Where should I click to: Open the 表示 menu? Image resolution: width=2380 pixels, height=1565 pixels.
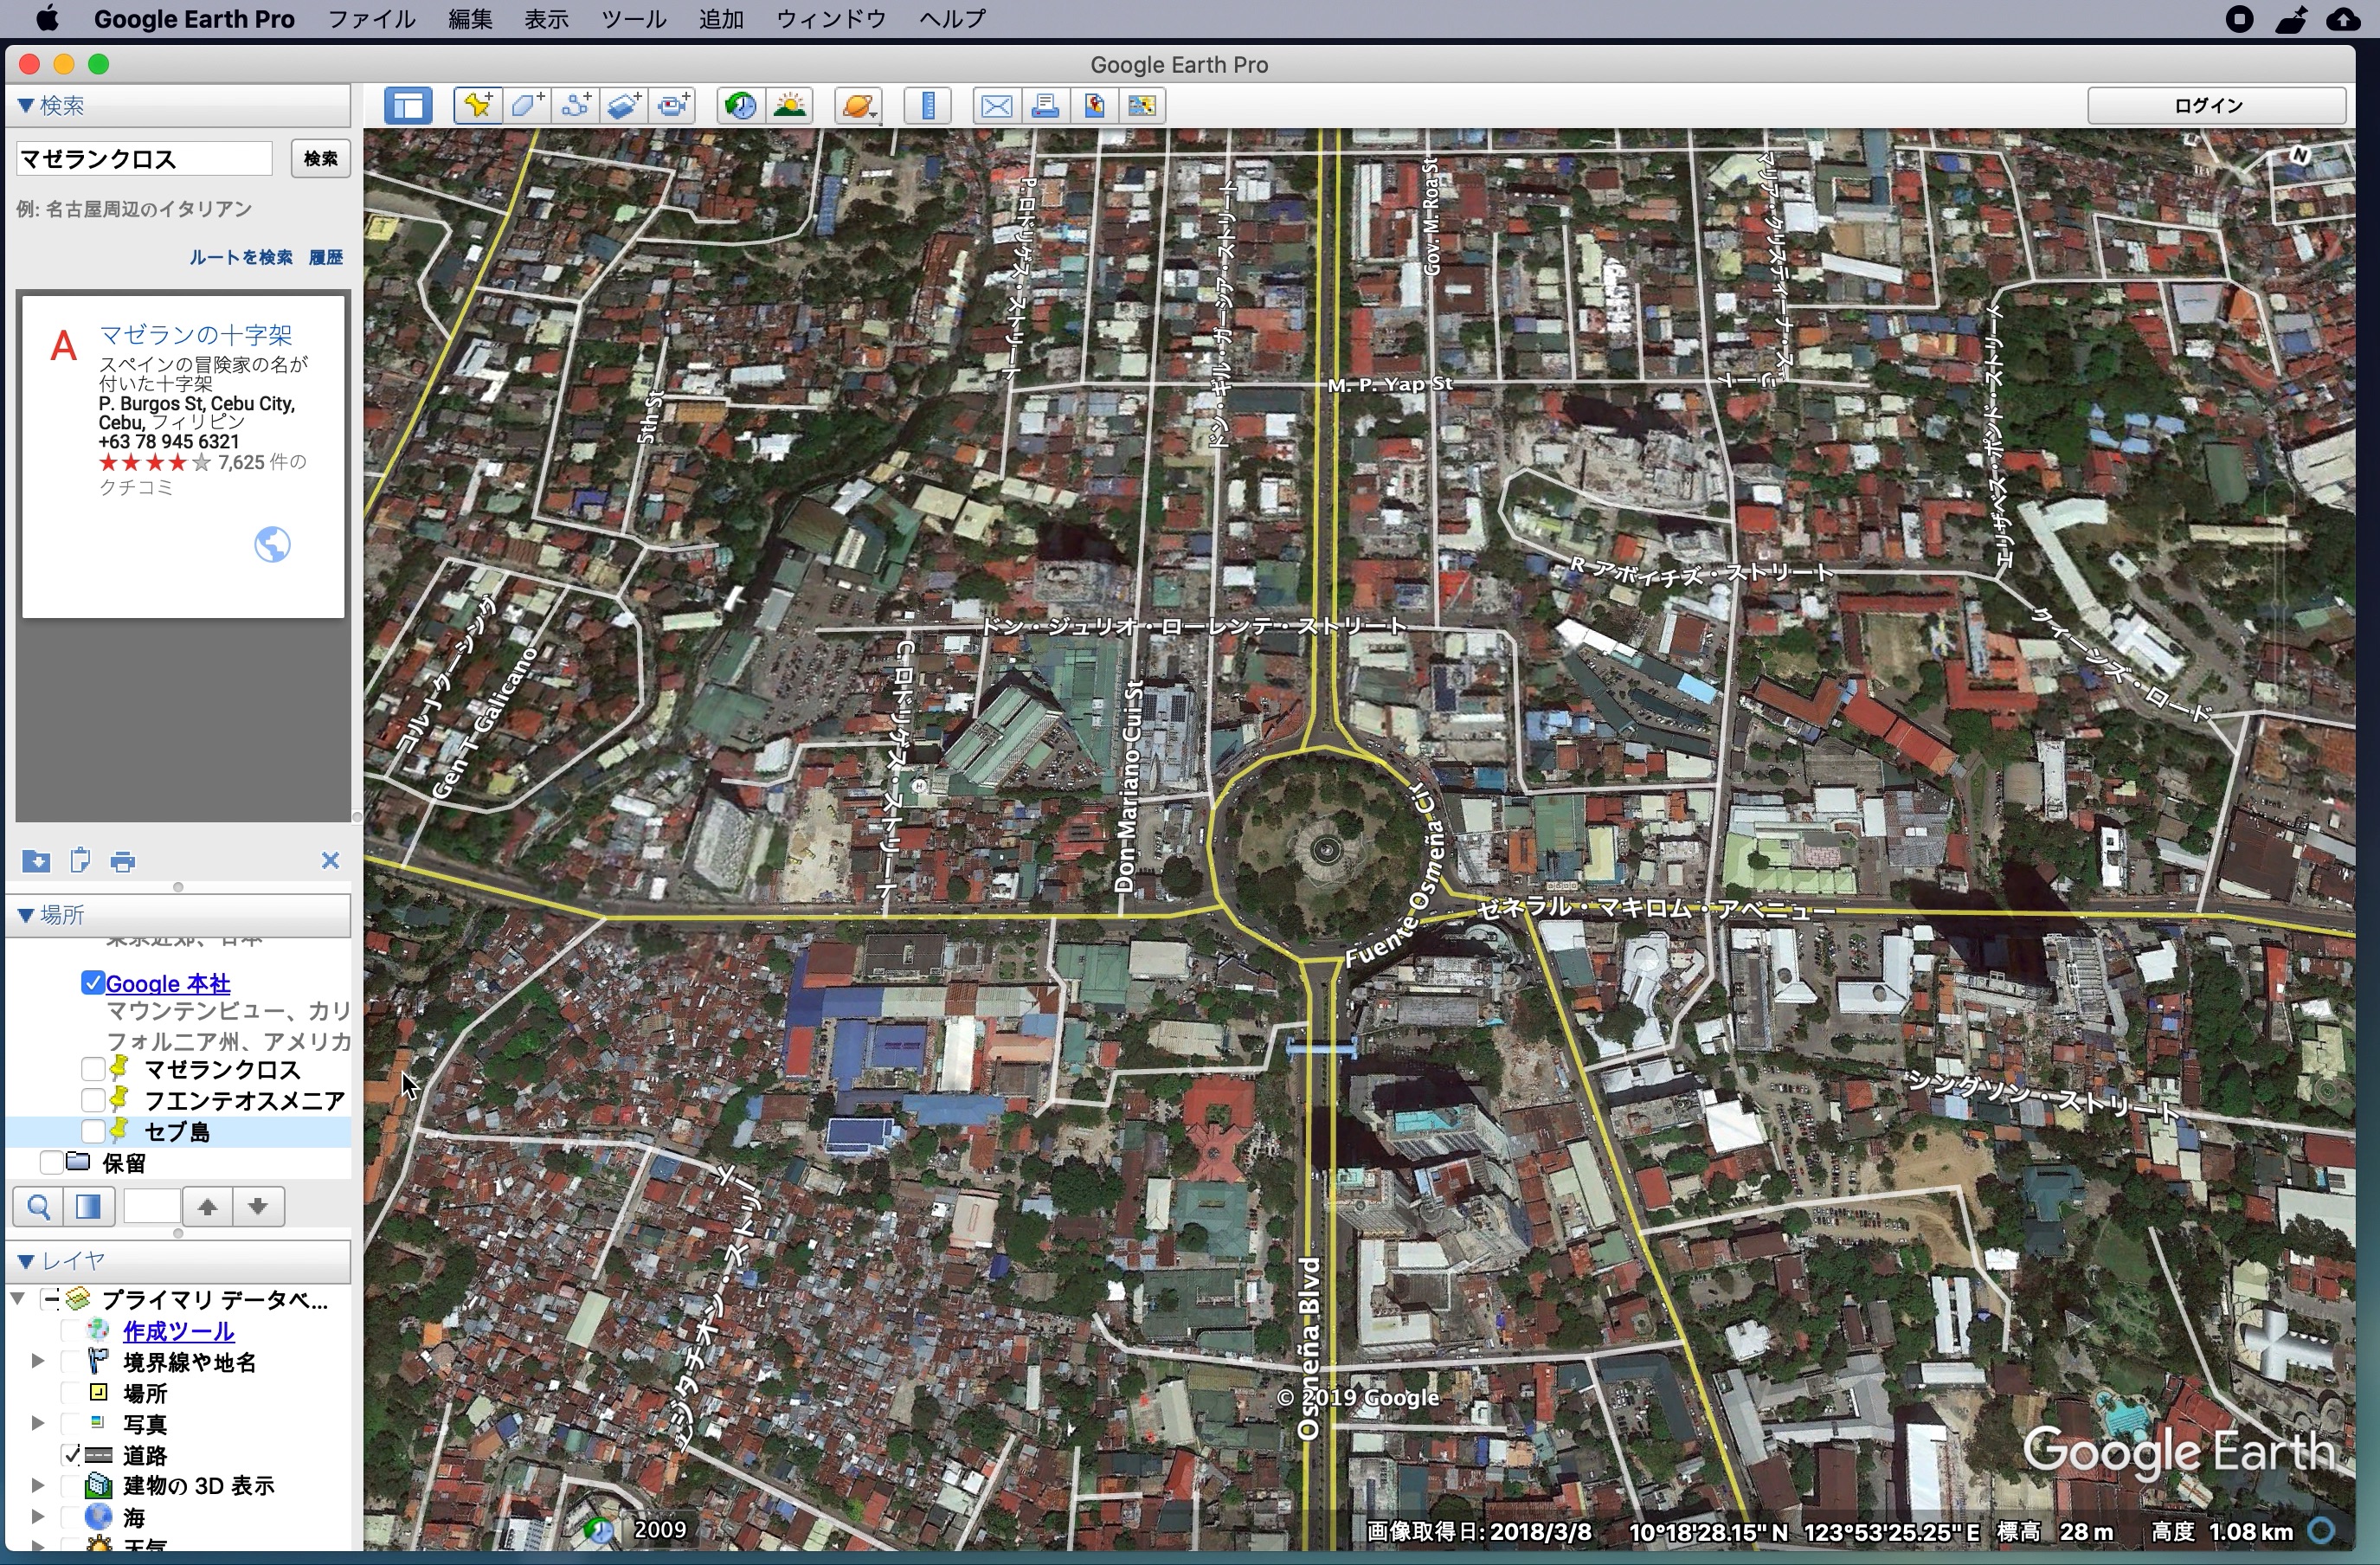point(546,19)
